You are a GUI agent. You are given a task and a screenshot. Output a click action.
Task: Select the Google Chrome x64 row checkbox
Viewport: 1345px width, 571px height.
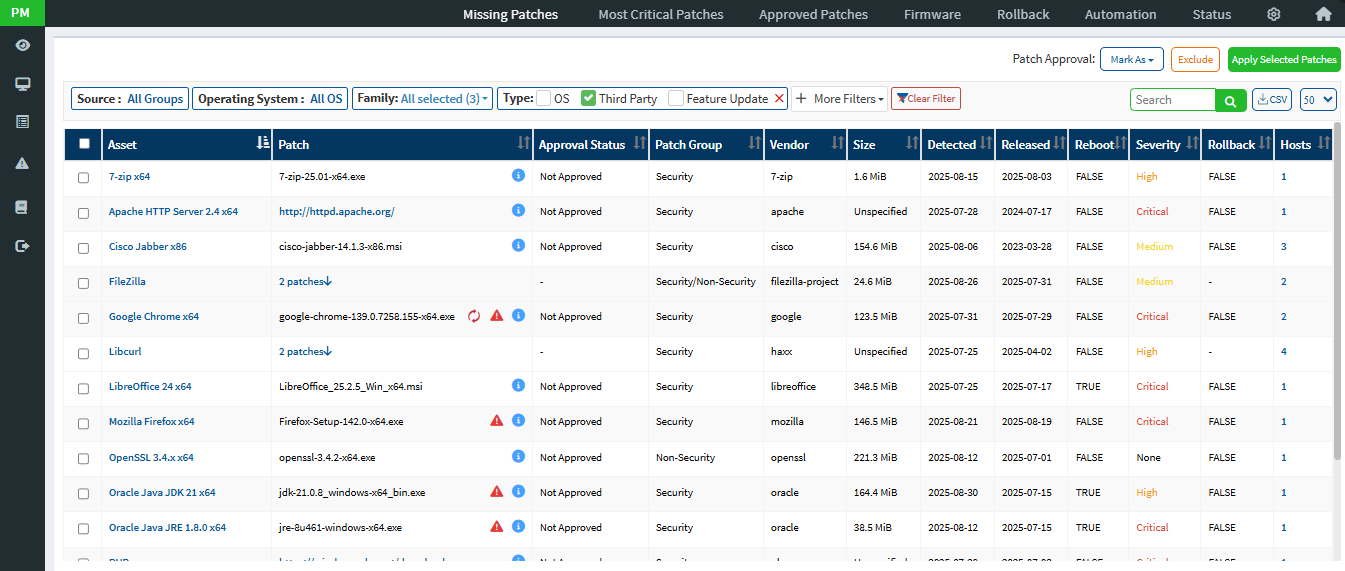point(84,317)
